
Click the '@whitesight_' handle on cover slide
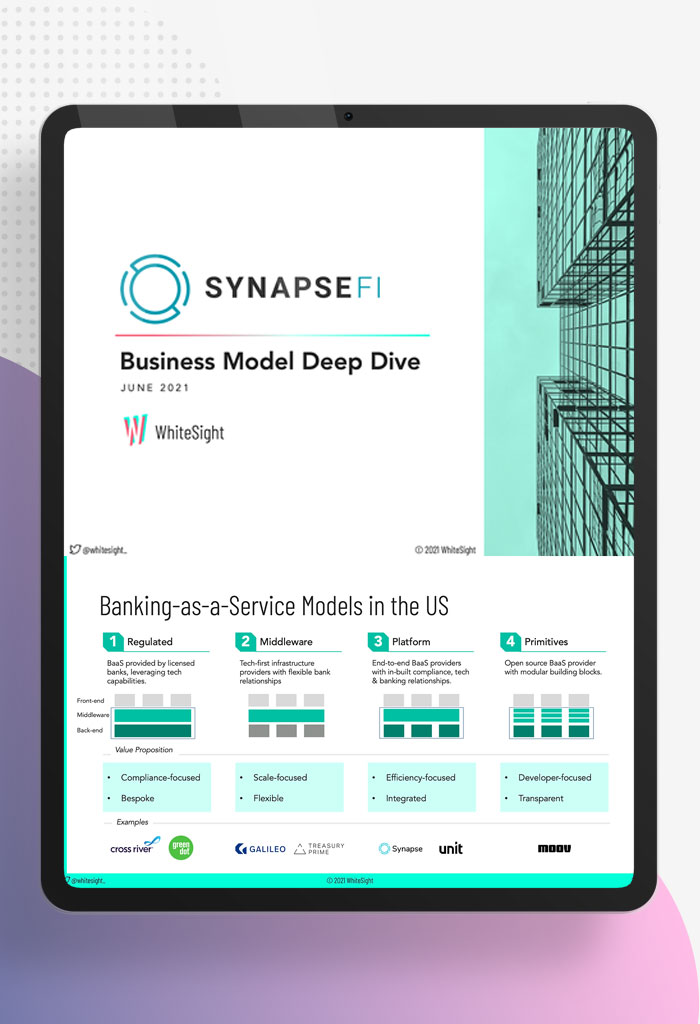(x=104, y=550)
